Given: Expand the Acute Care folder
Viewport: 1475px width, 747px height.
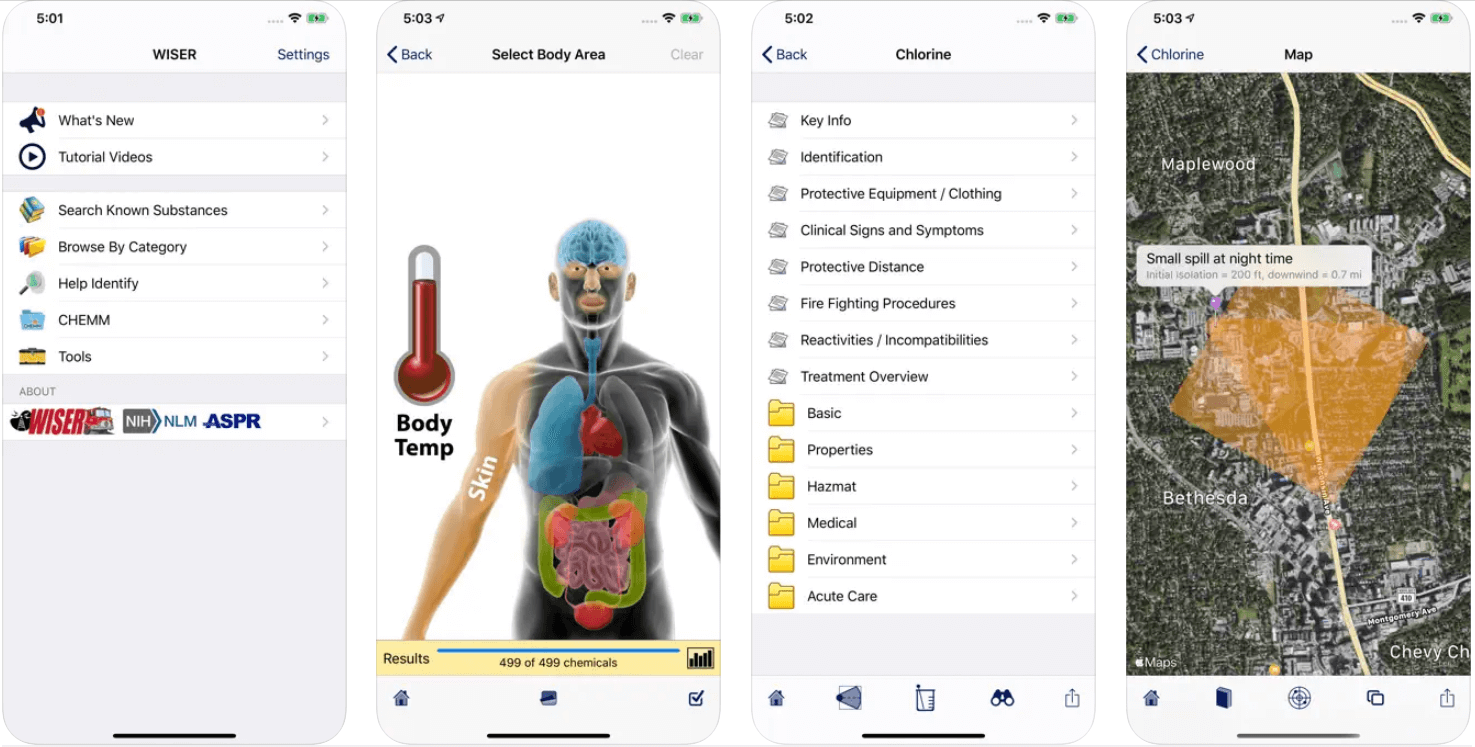Looking at the screenshot, I should (923, 596).
